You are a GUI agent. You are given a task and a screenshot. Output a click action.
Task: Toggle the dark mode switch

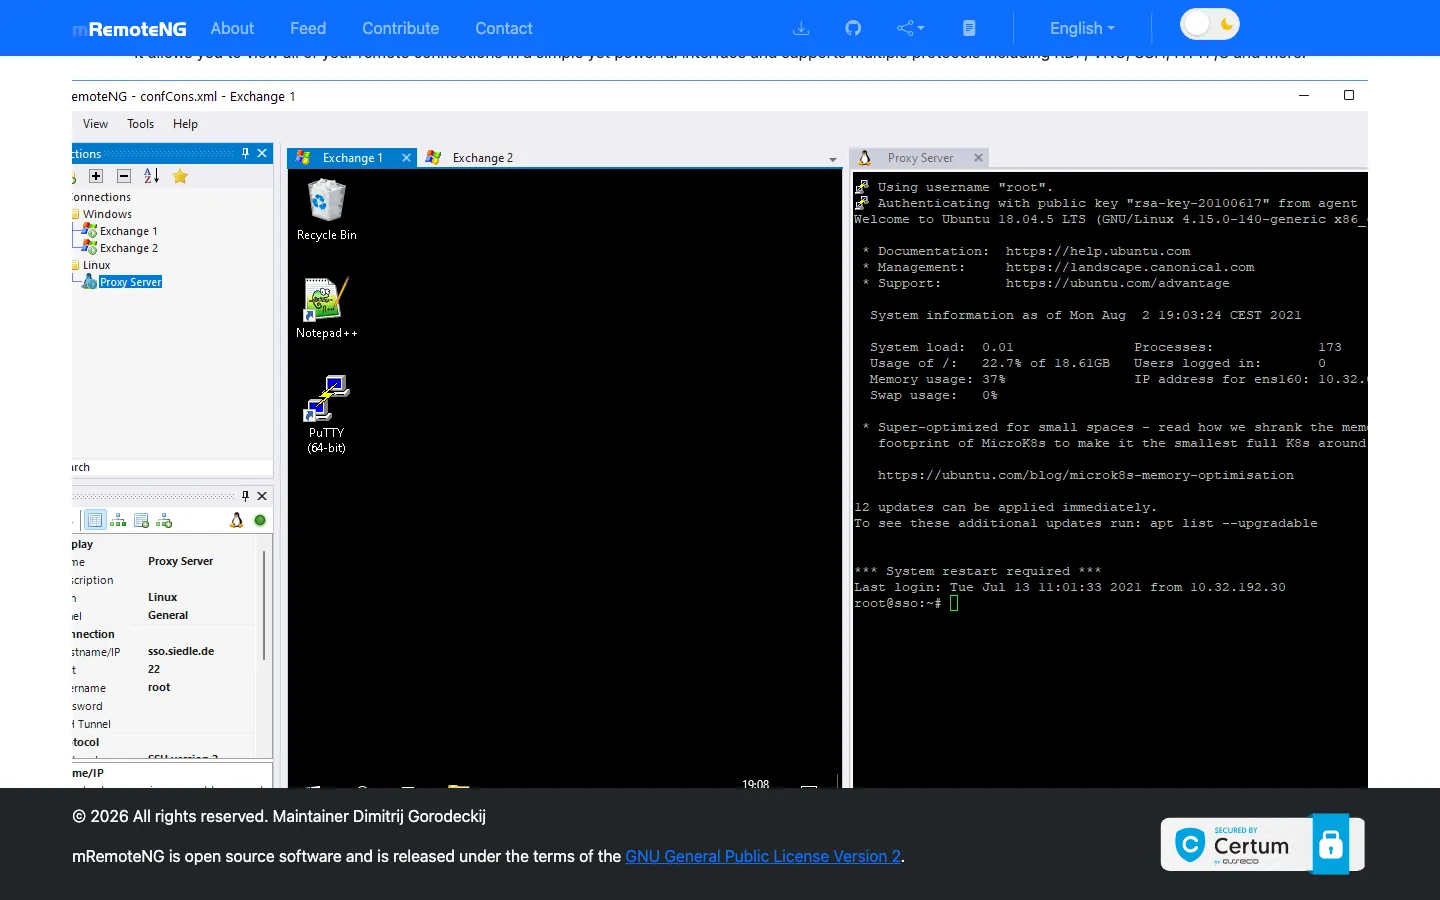point(1209,24)
